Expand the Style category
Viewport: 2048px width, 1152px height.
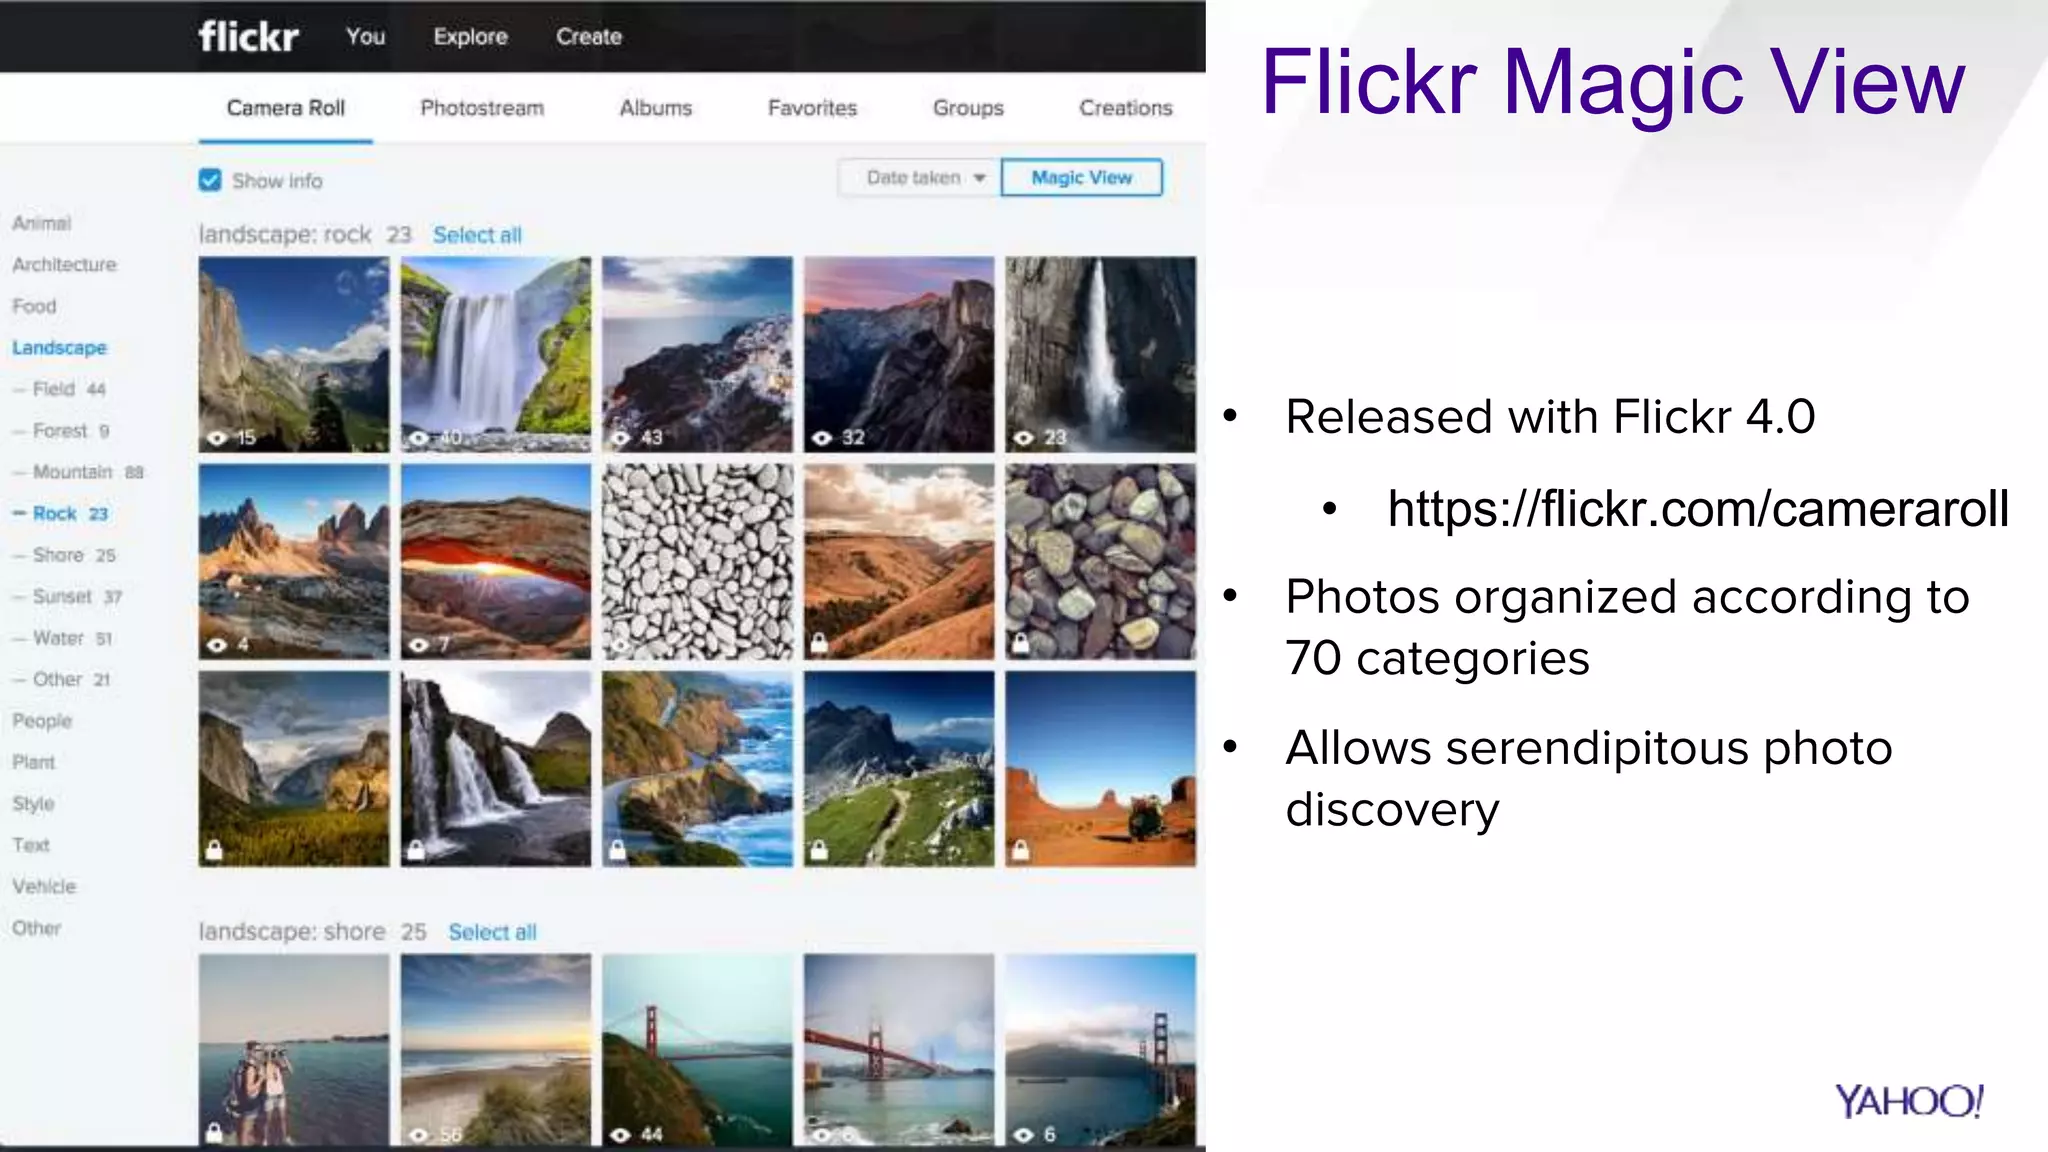click(33, 804)
